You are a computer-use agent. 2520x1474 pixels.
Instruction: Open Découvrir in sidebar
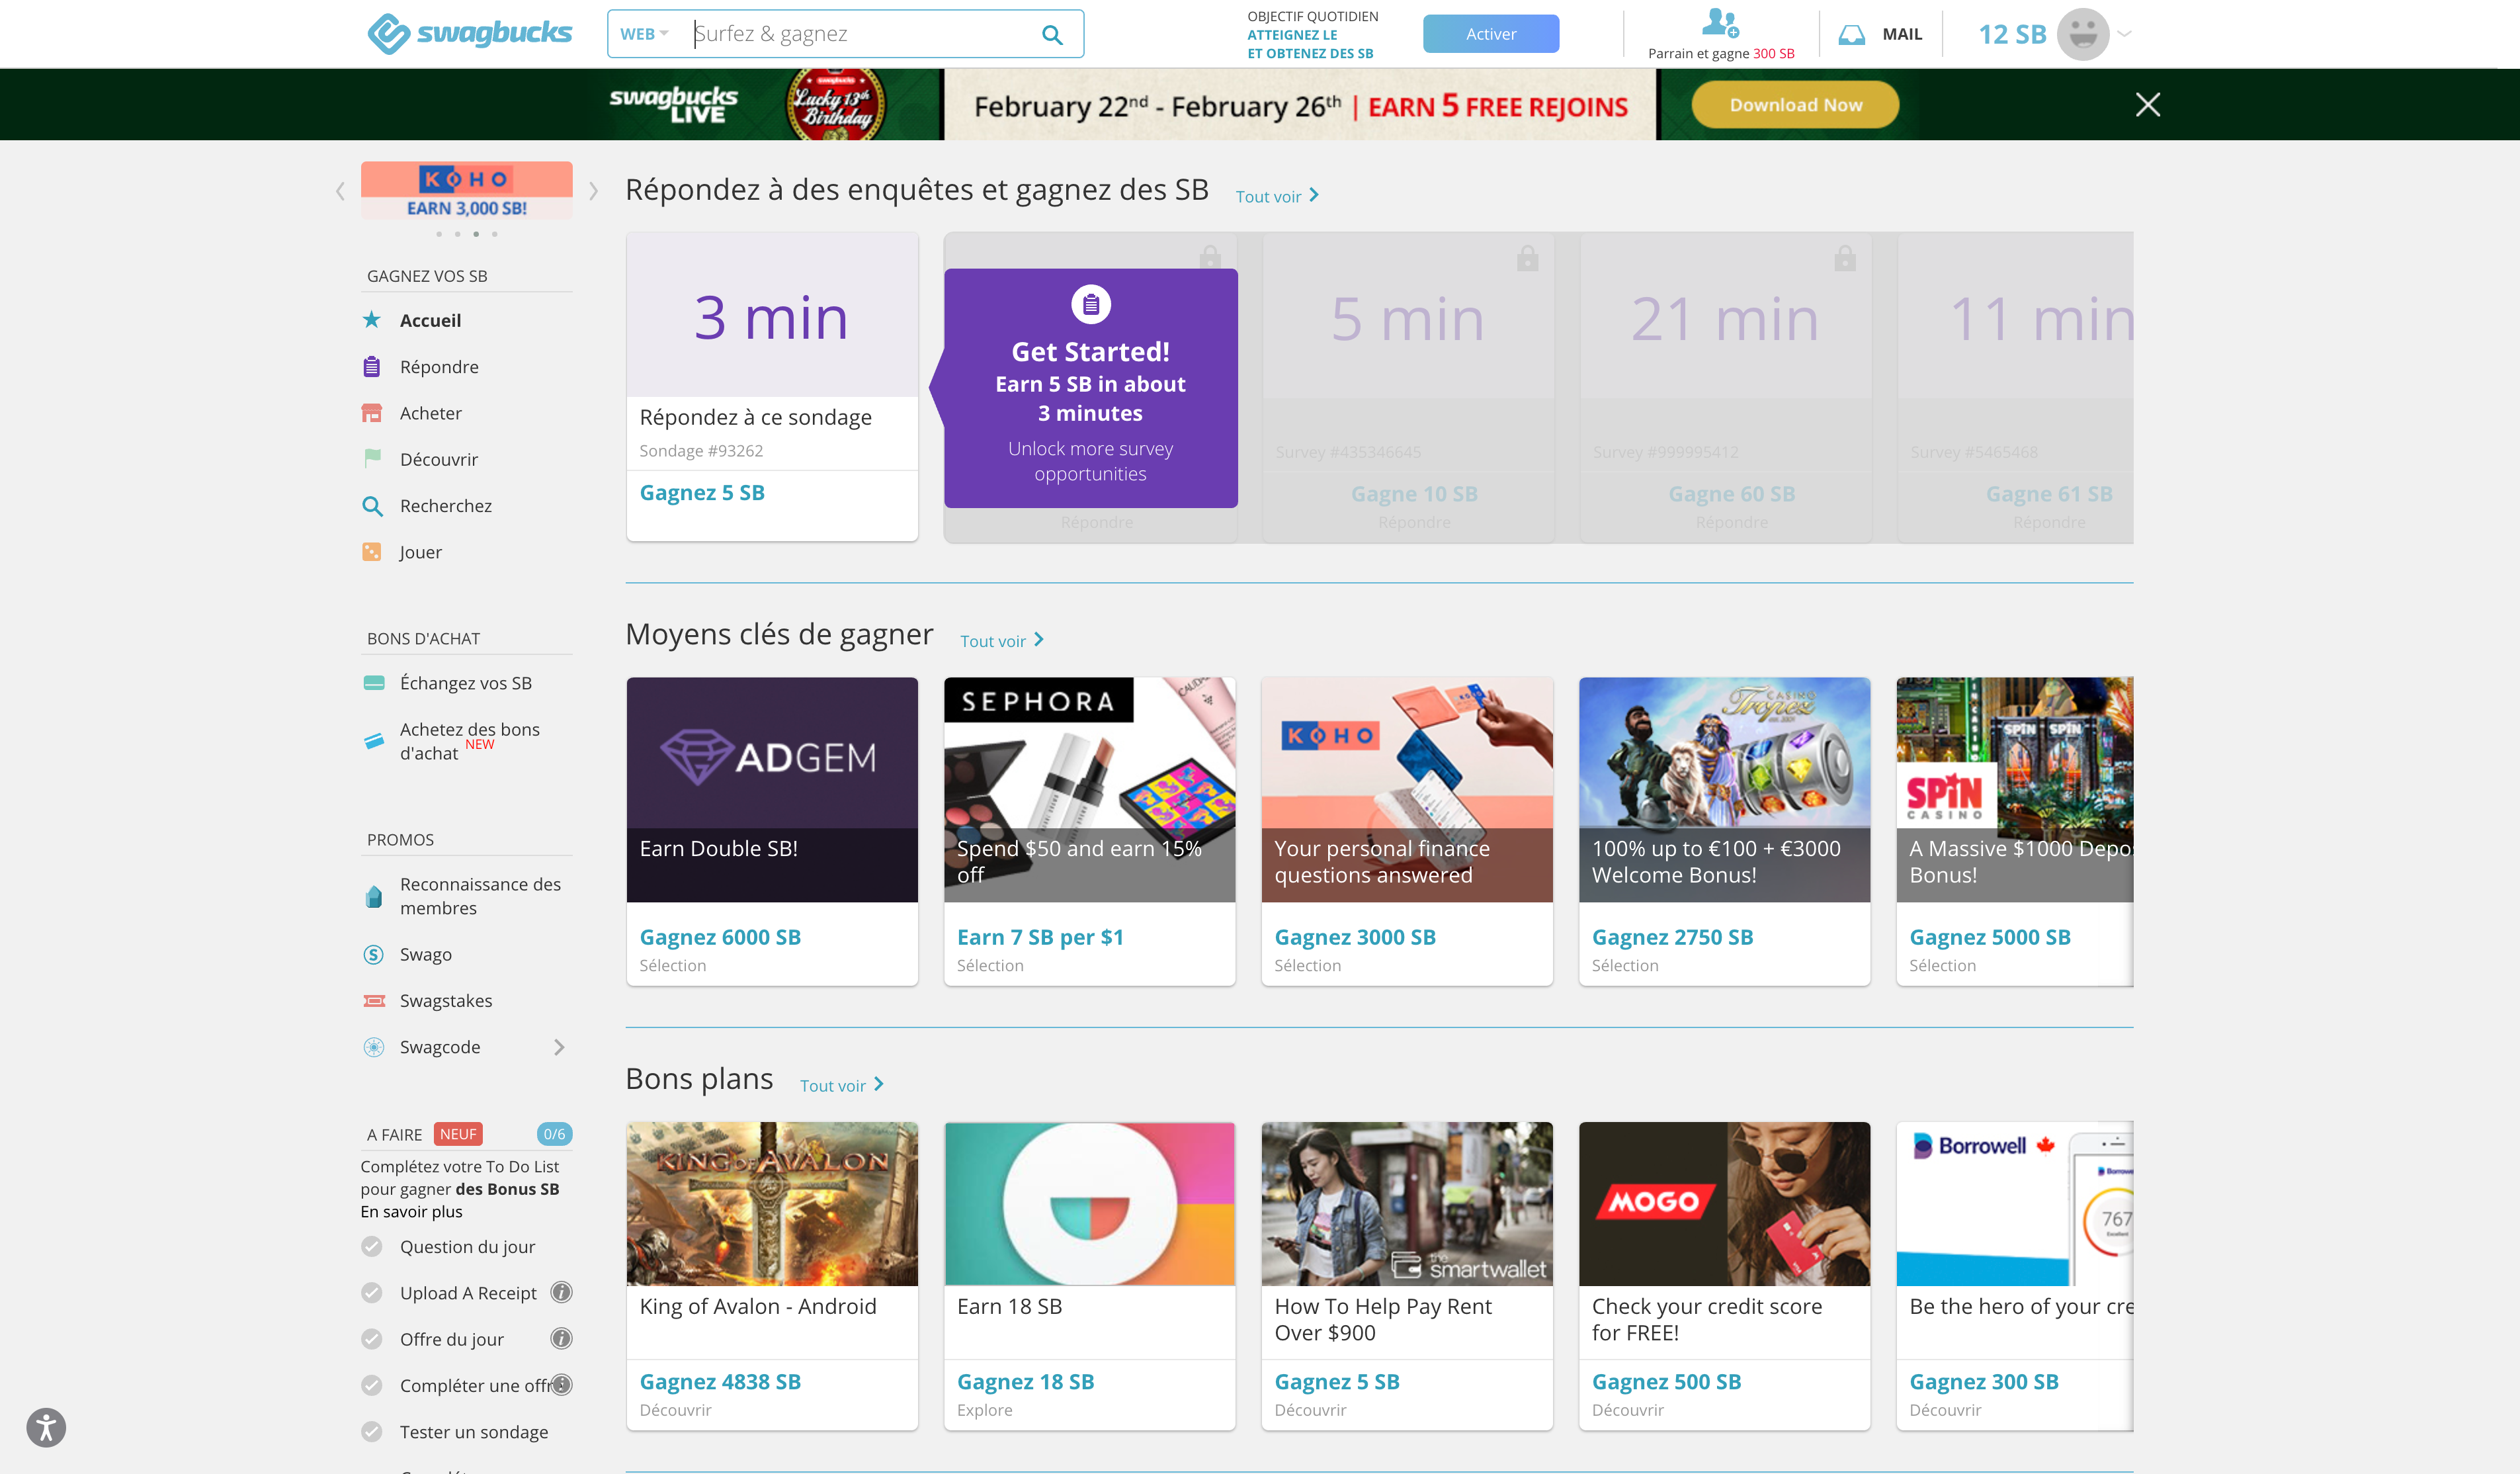point(439,459)
